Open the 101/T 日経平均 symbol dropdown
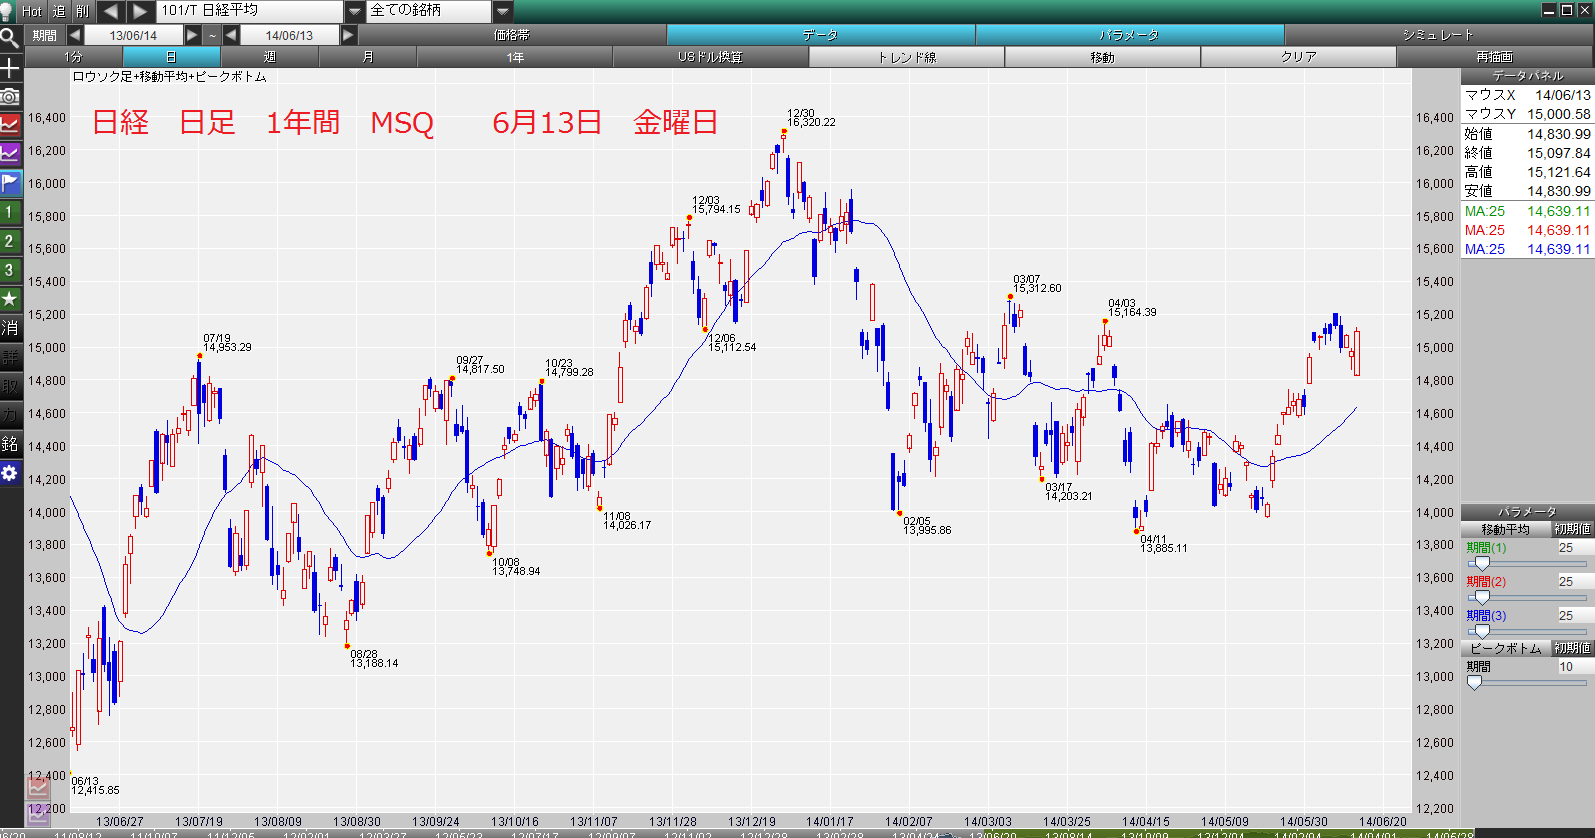The image size is (1595, 838). tap(355, 11)
